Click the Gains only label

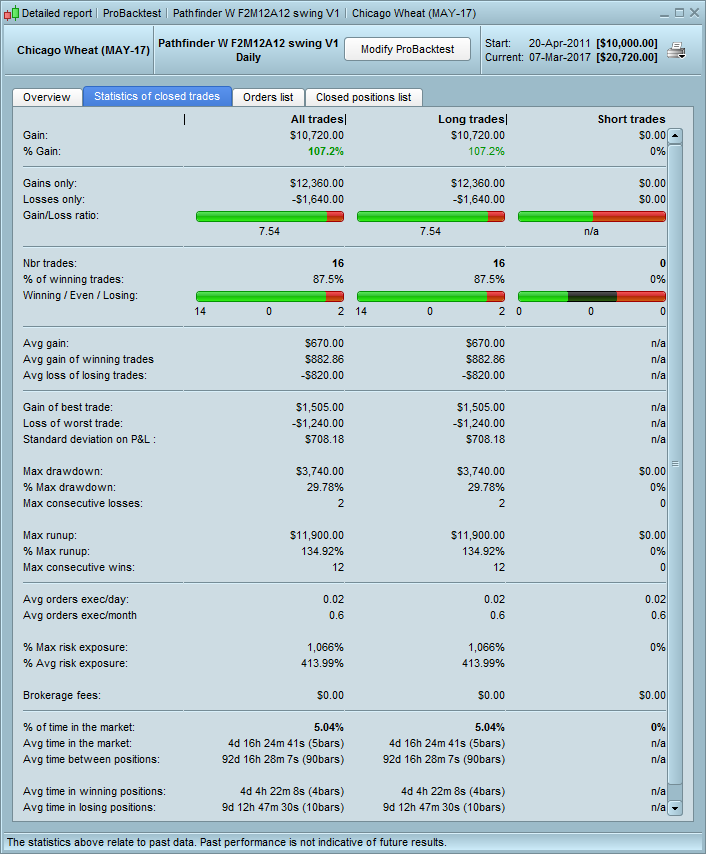(50, 184)
